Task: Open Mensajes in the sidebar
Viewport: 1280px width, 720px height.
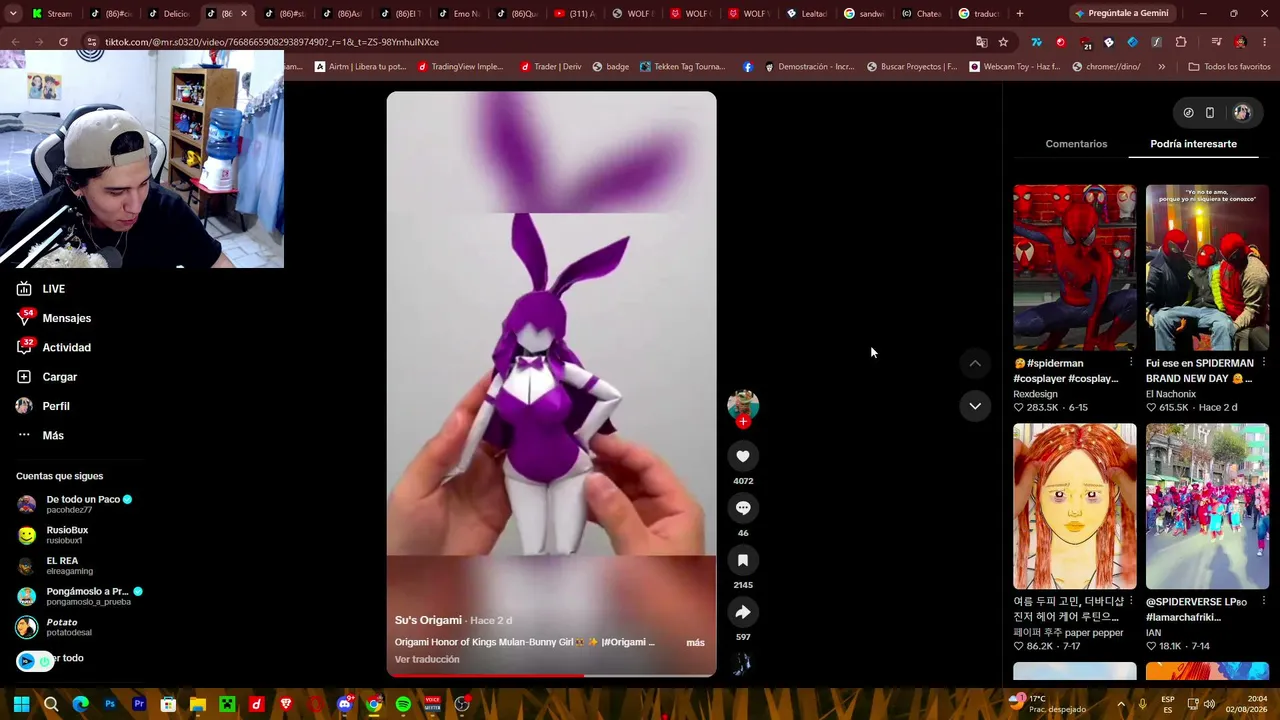Action: coord(54,318)
